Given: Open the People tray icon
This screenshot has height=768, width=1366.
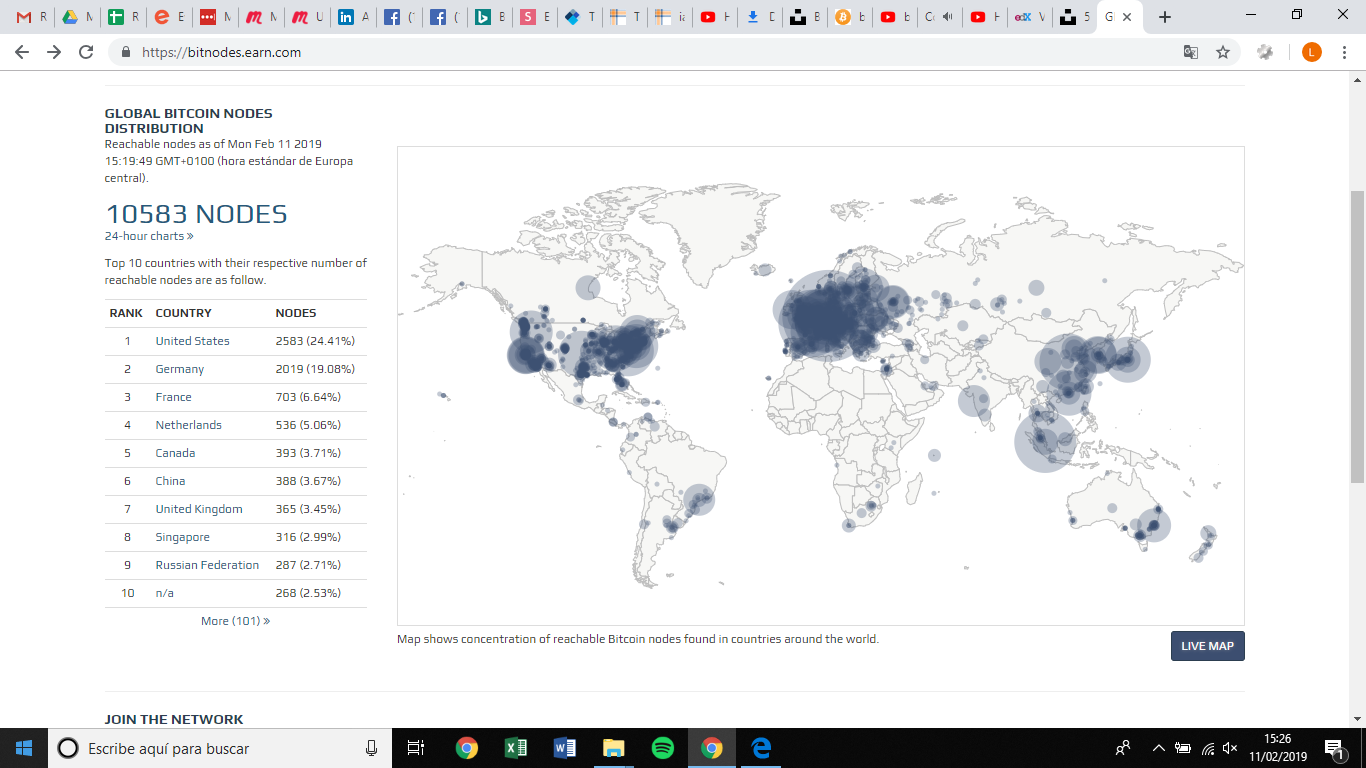Looking at the screenshot, I should tap(1124, 748).
